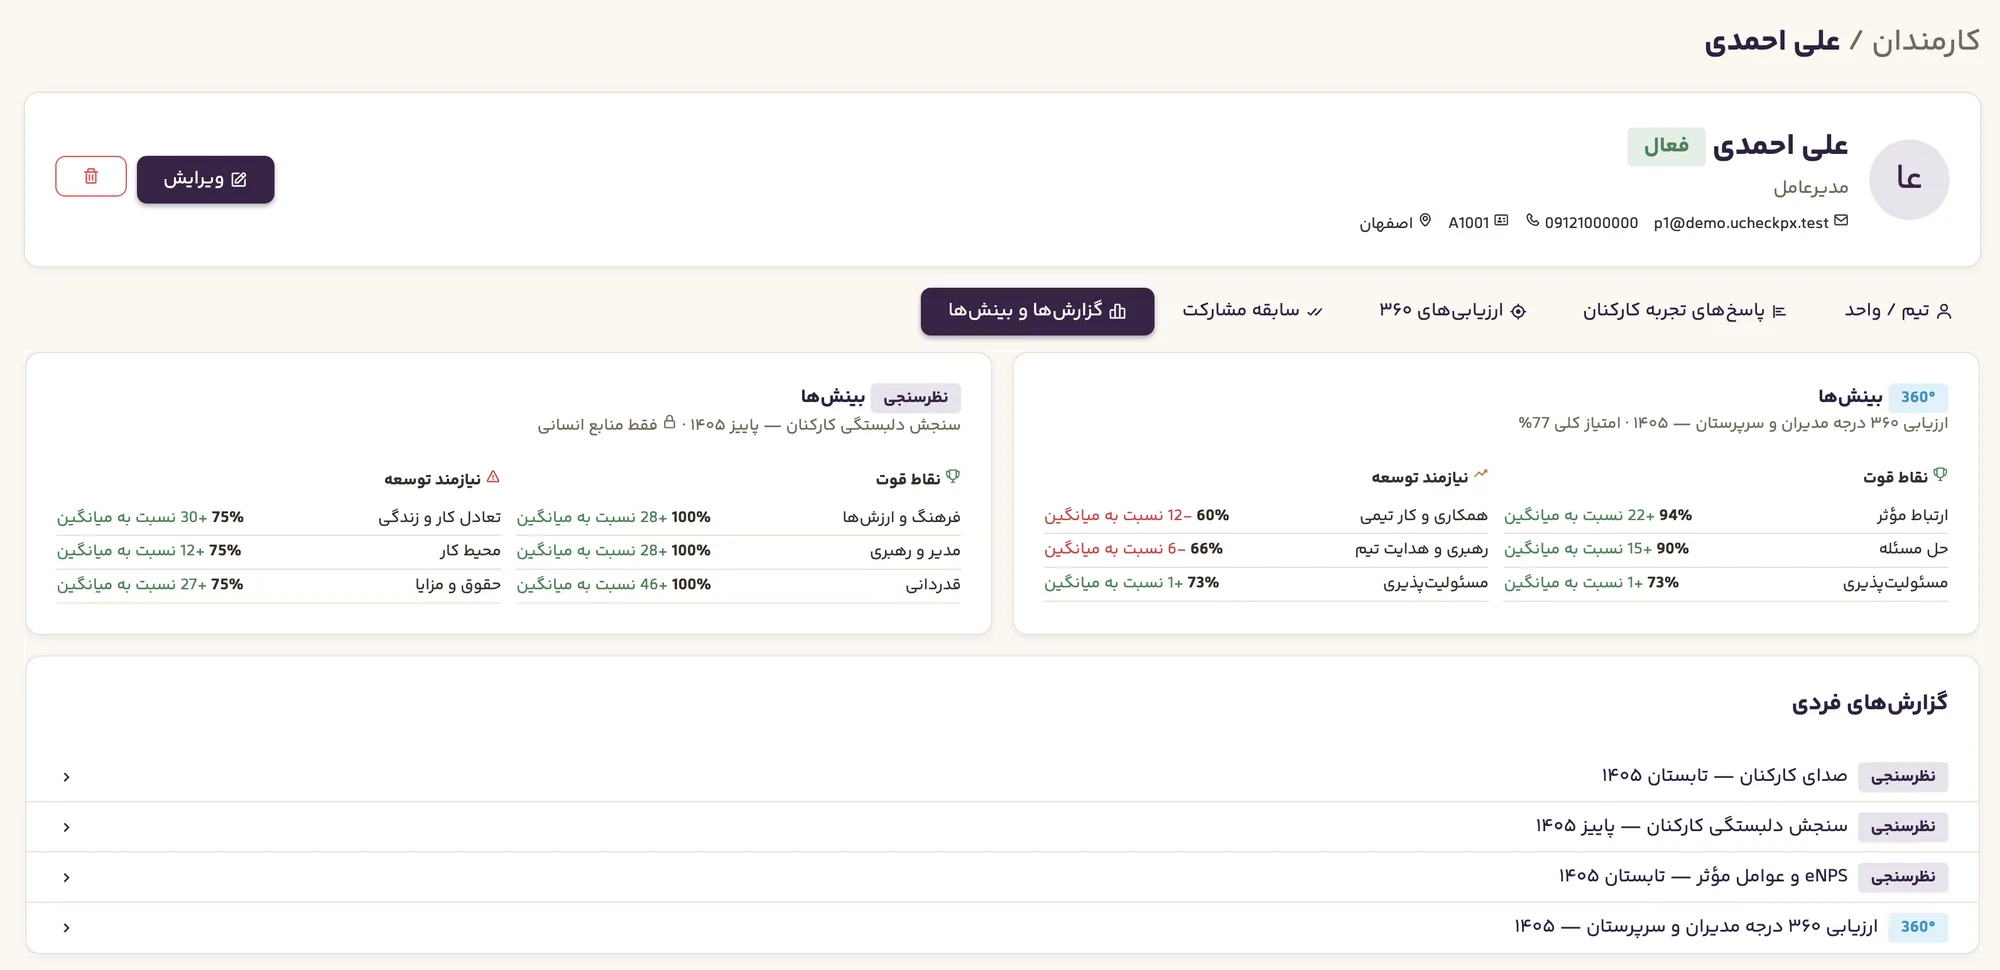Click the target icon on the ارزیابی‌های ۳۶۰ tab
Image resolution: width=2000 pixels, height=970 pixels.
point(1518,312)
